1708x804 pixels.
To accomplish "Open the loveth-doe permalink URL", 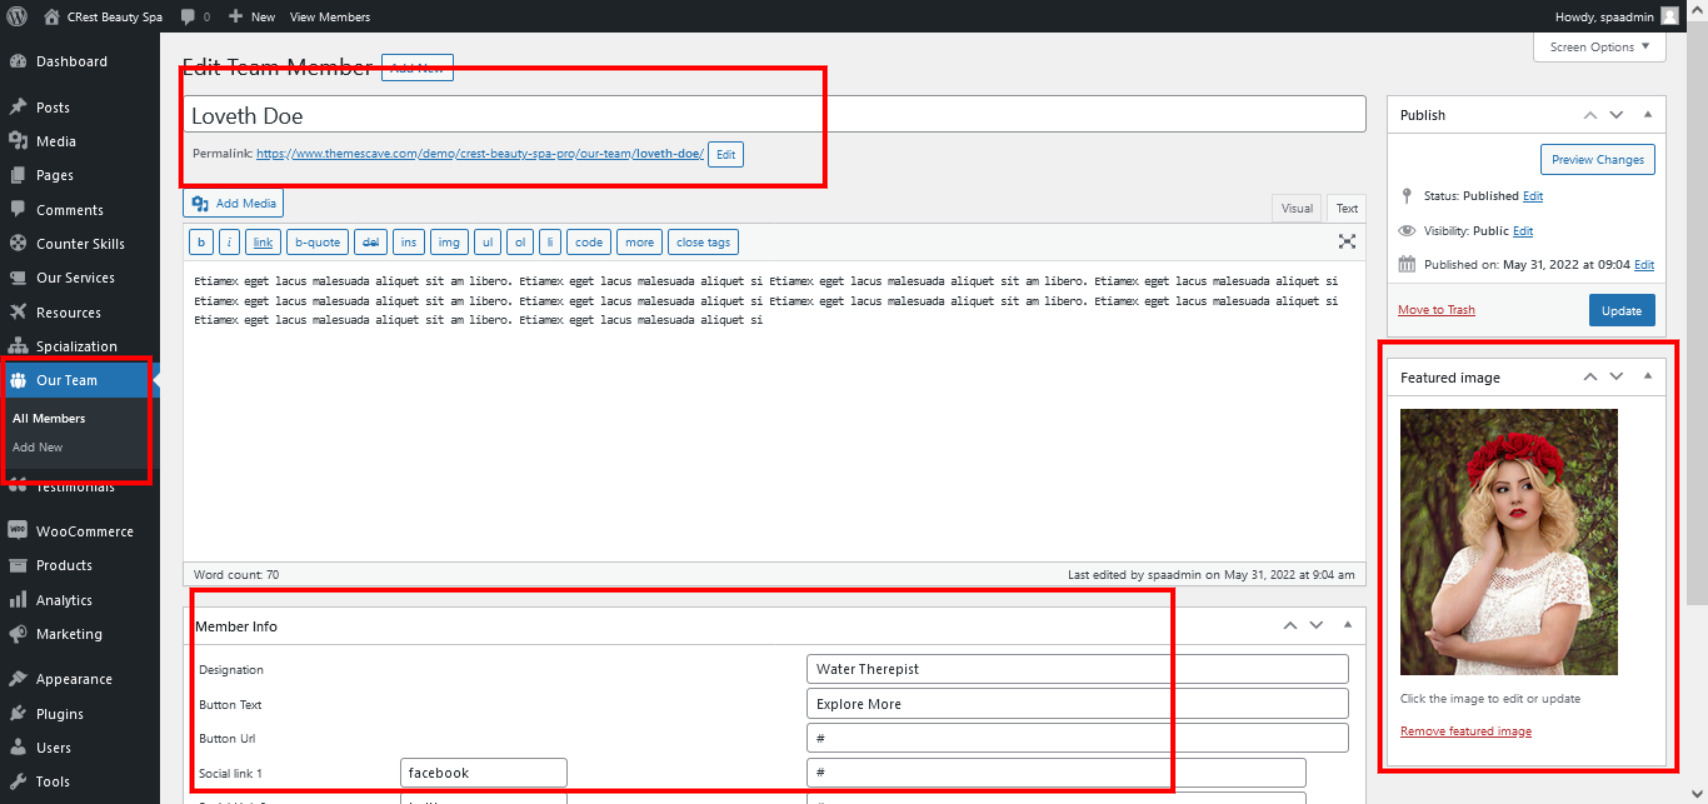I will pyautogui.click(x=480, y=154).
